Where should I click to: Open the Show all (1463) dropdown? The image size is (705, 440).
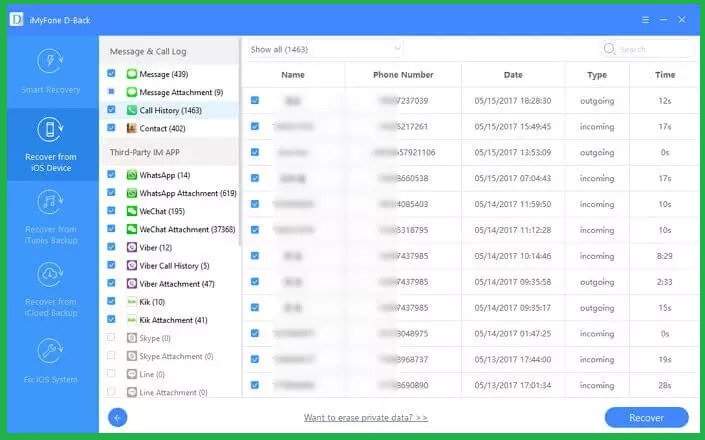coord(325,49)
